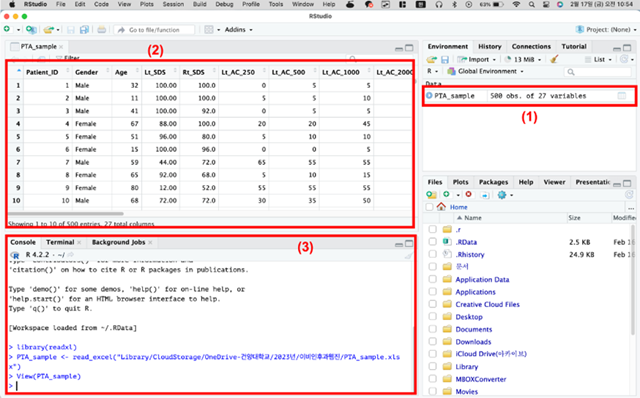Viewport: 640px width, 398px height.
Task: Click the Go to file/function field
Action: tap(155, 30)
